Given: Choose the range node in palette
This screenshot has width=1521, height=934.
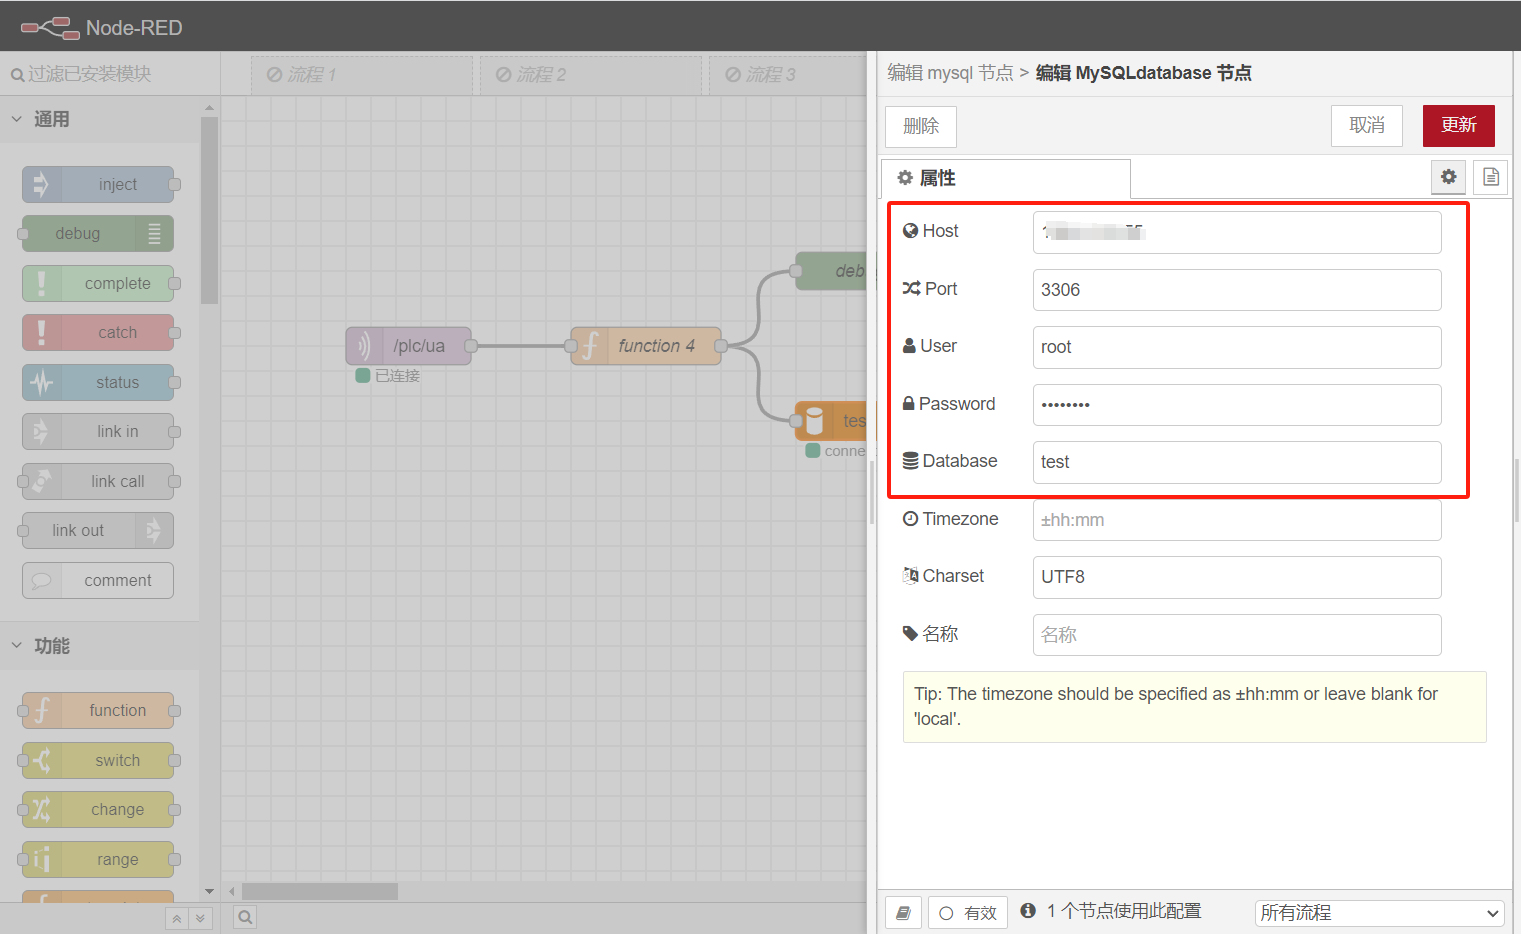Looking at the screenshot, I should point(98,860).
